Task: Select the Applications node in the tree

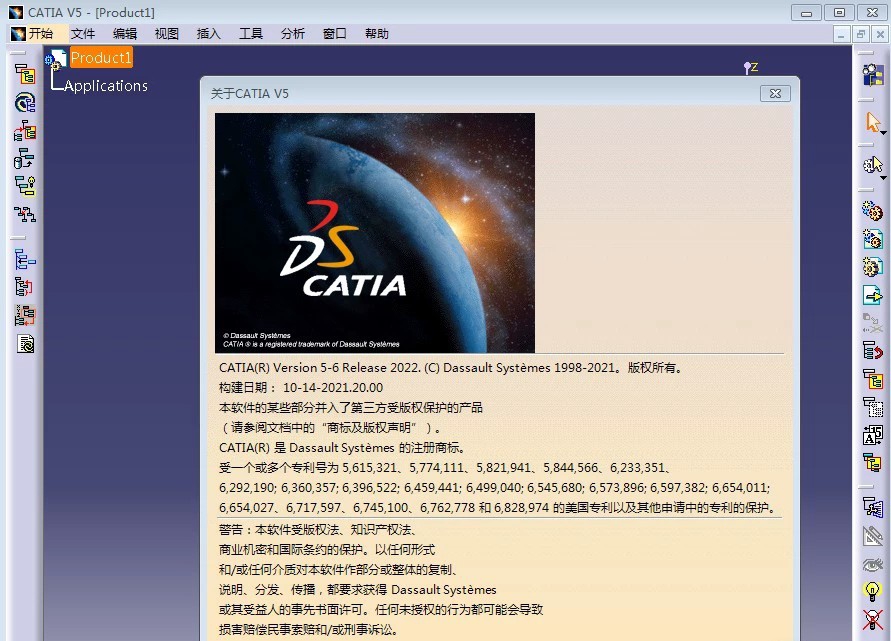Action: [106, 86]
